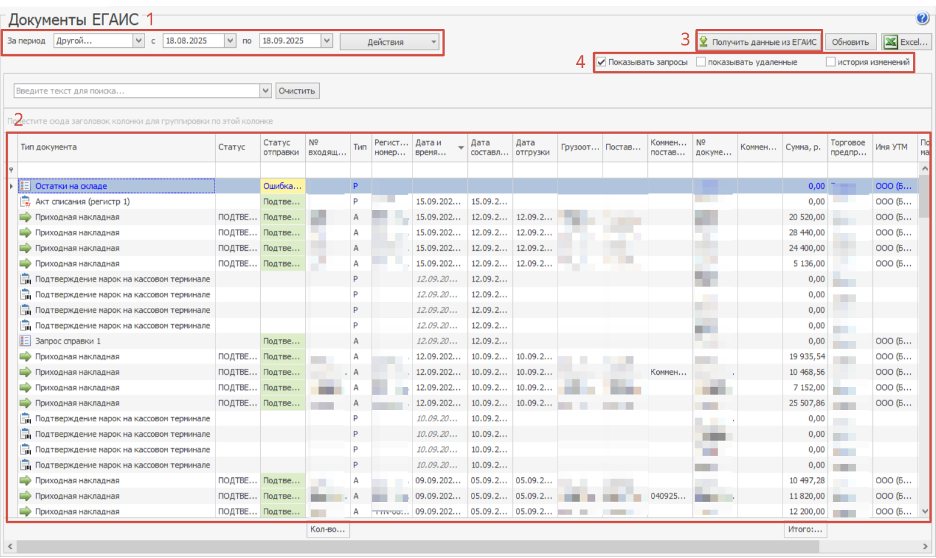Click green arrow icon of 25 507,86 invoice
This screenshot has height=558, width=936.
pyautogui.click(x=25, y=403)
